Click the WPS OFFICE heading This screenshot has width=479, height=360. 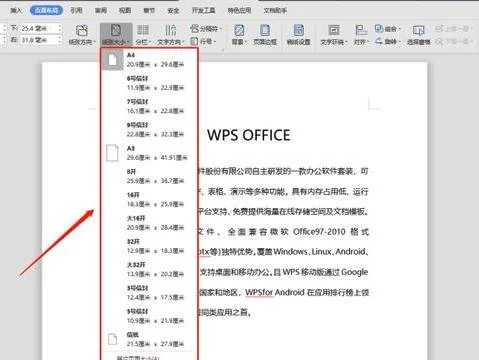pos(249,135)
